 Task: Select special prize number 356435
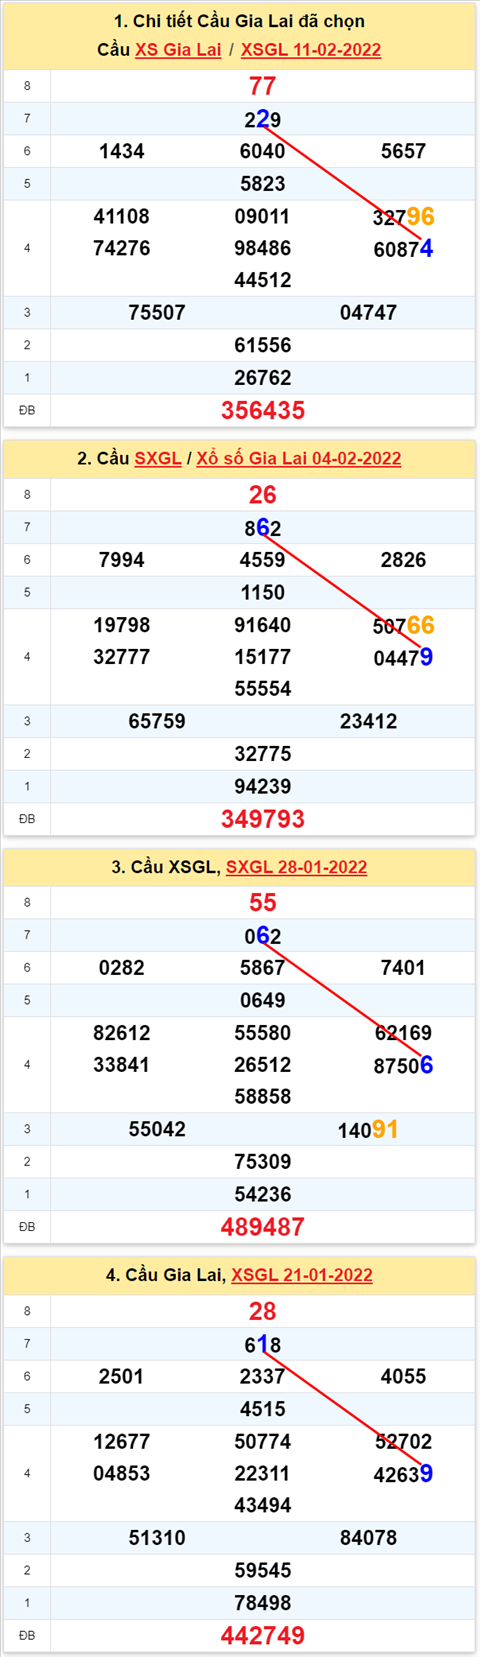263,410
